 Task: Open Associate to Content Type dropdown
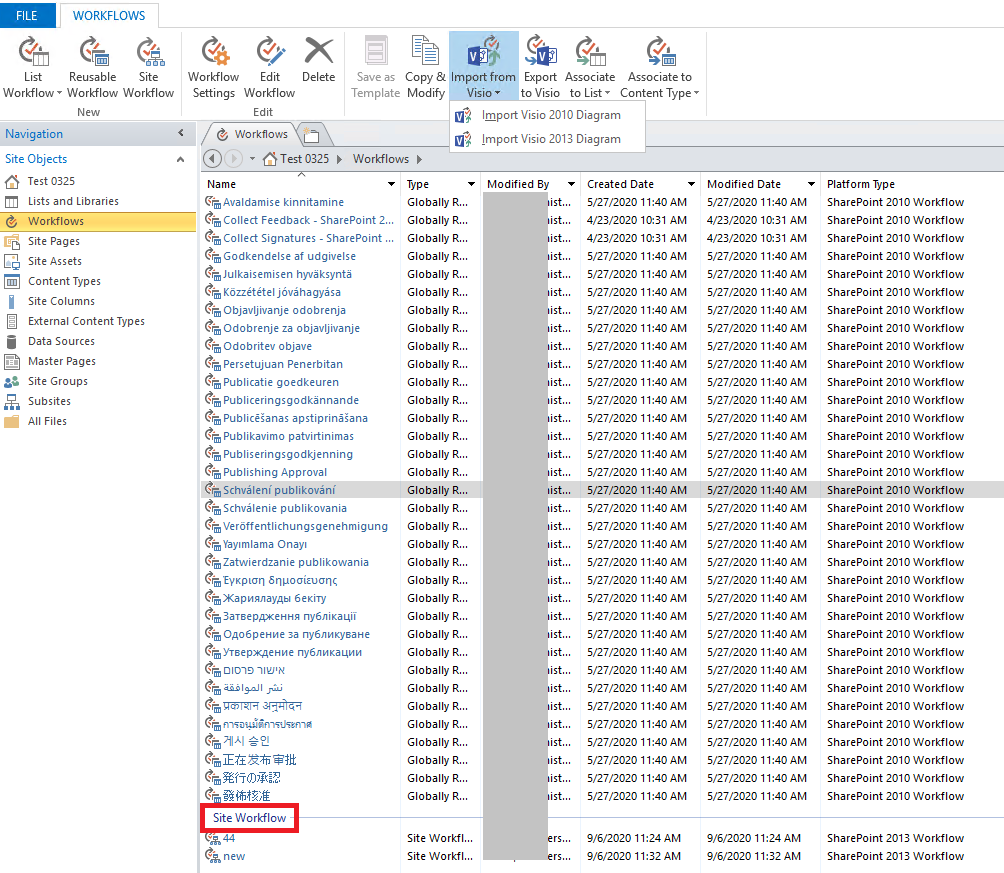(x=660, y=68)
